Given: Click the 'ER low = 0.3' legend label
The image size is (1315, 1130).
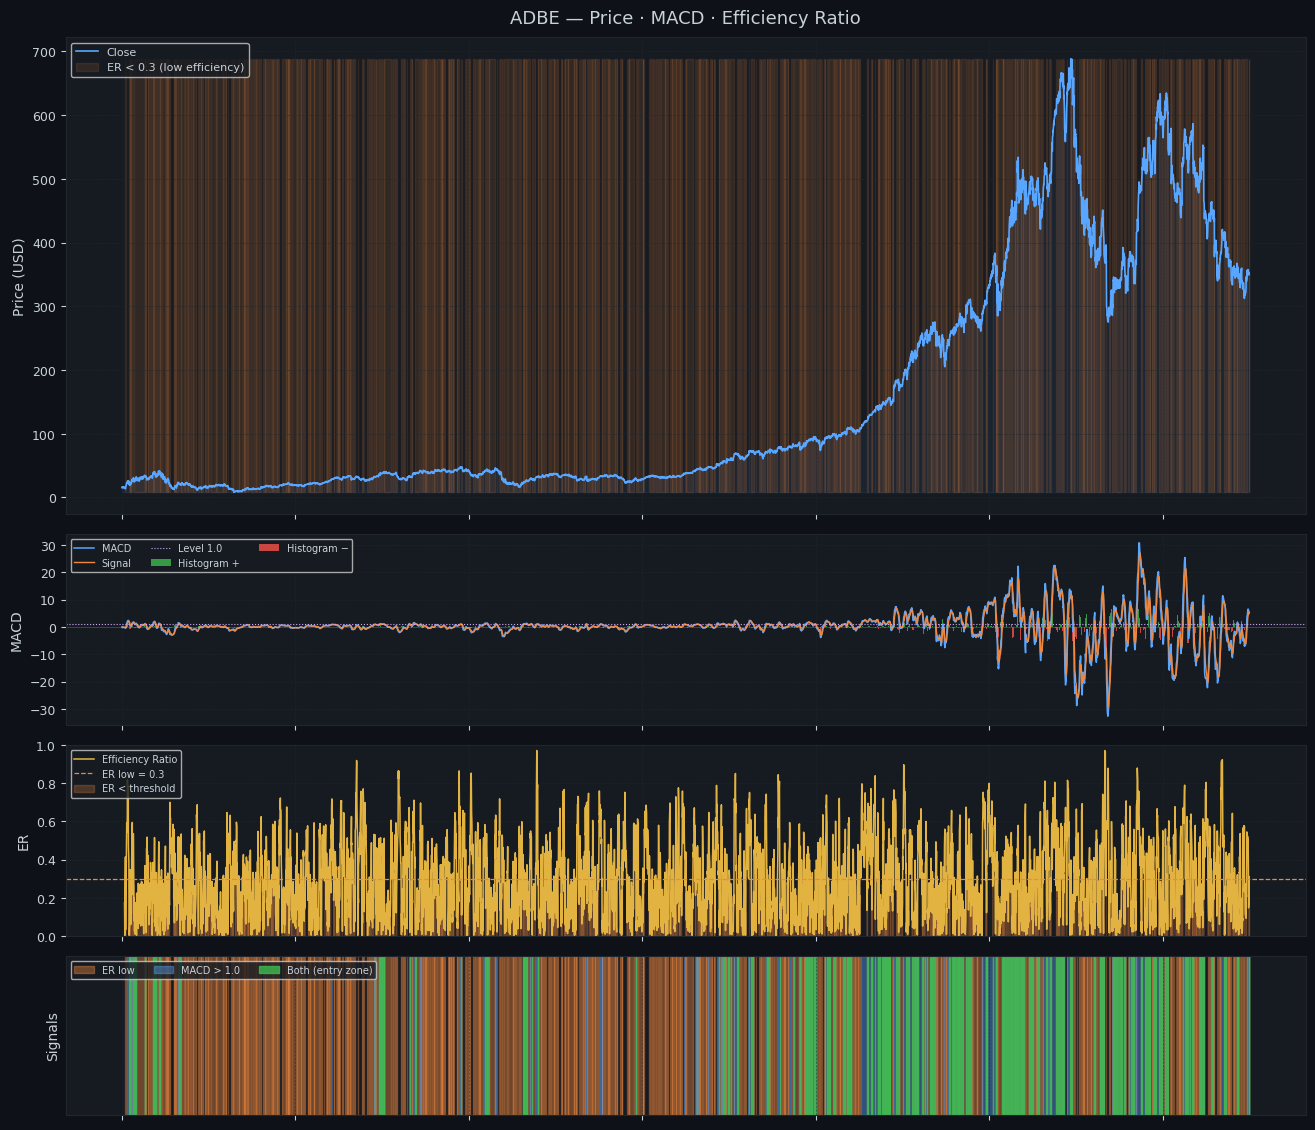Looking at the screenshot, I should 133,775.
